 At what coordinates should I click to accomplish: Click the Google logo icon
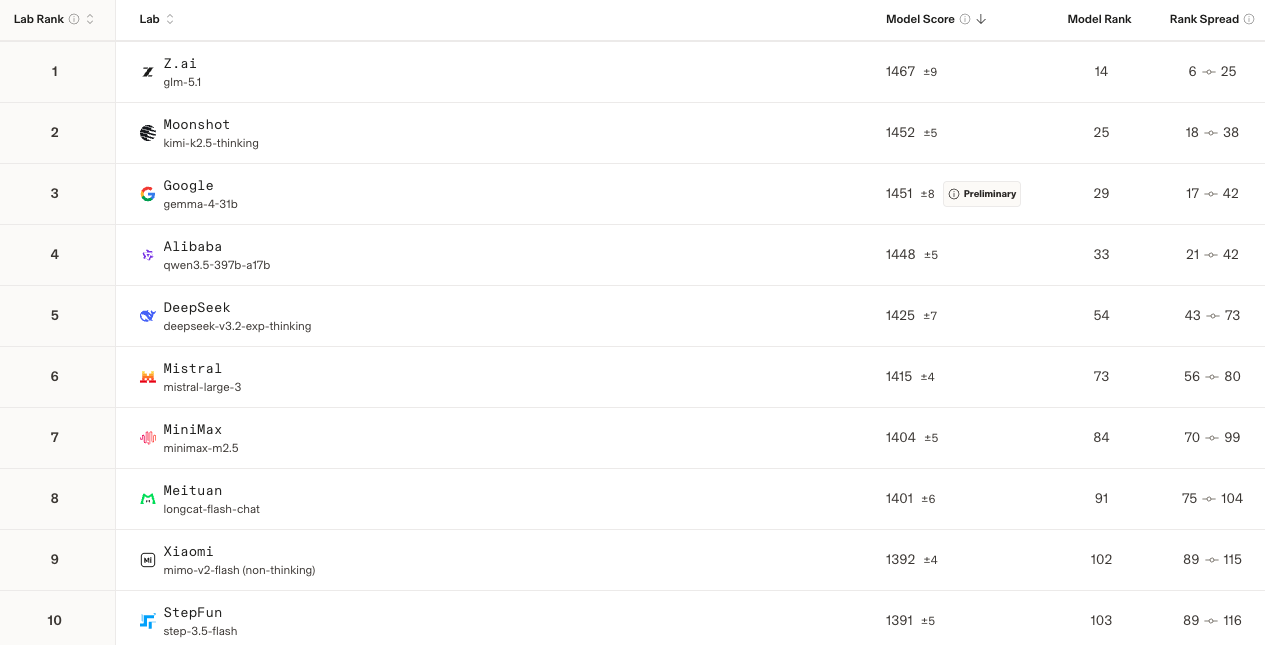pos(148,194)
